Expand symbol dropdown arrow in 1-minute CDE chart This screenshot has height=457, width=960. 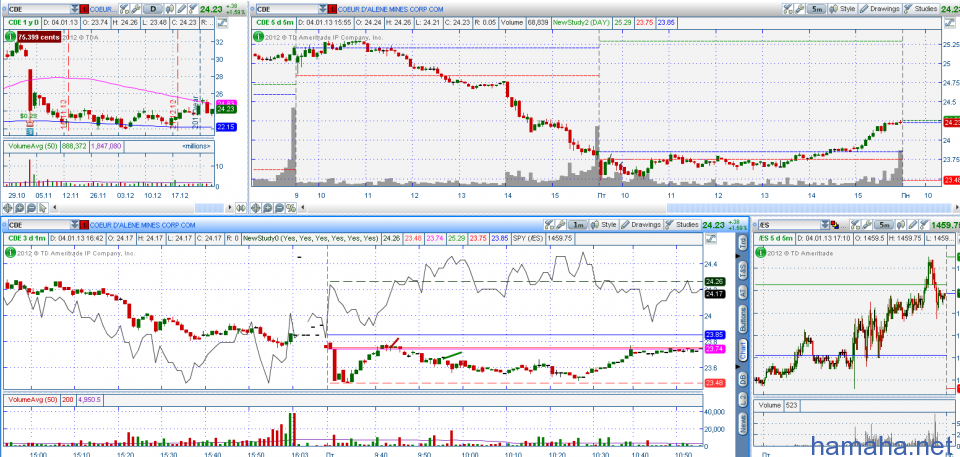[75, 225]
